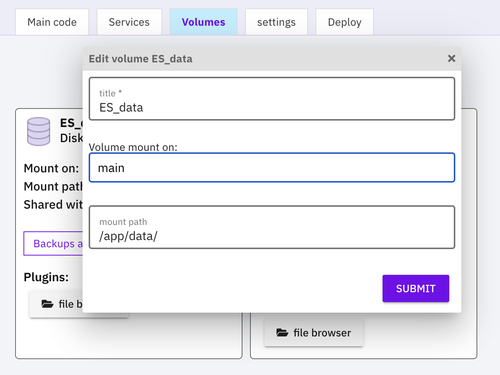Screen dimensions: 500x375
Task: Switch to the Main code tab
Action: [x=52, y=22]
